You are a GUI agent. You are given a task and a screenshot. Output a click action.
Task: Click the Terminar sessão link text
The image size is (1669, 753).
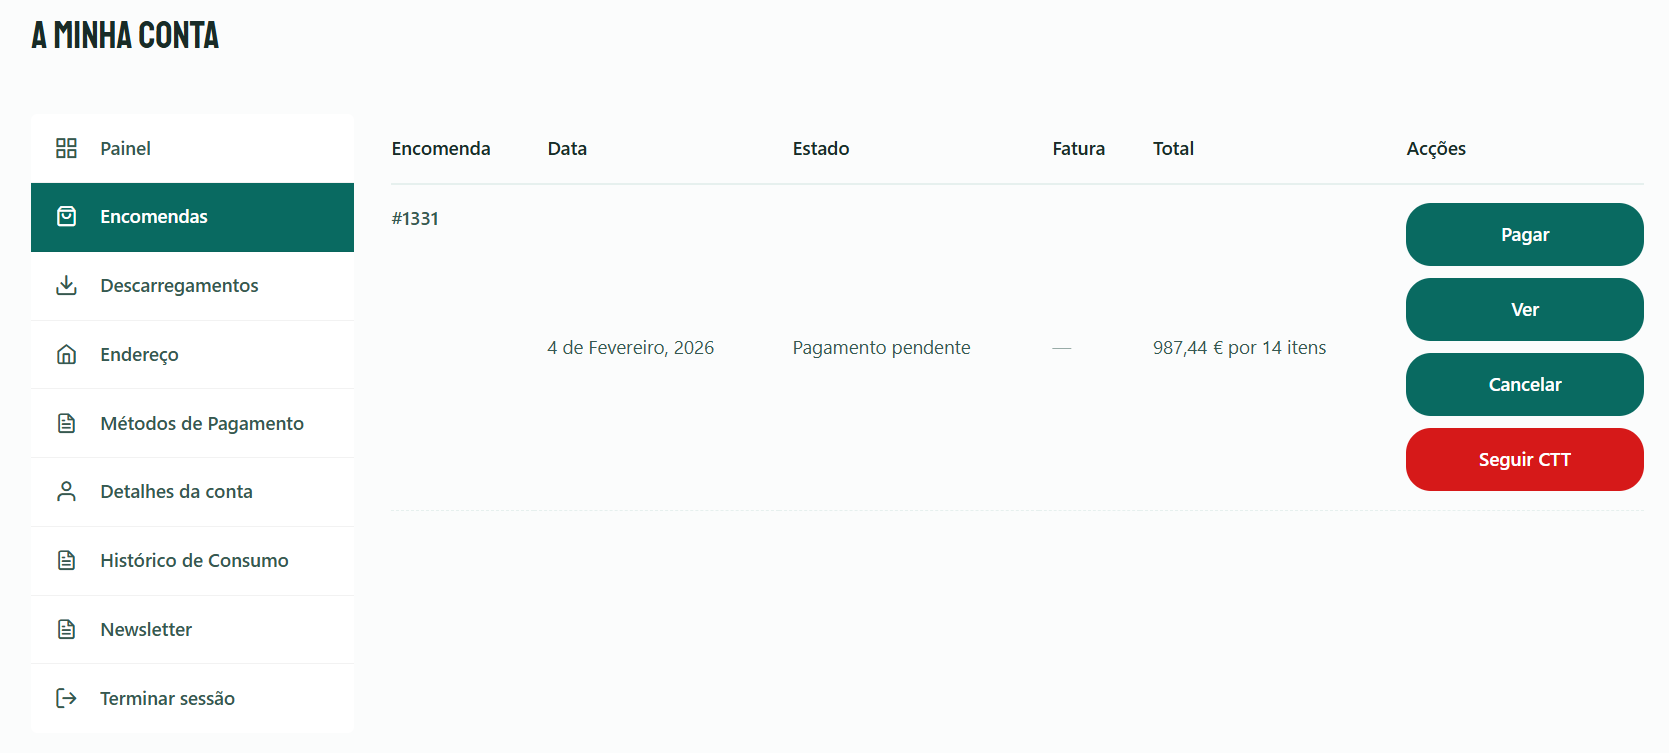click(x=167, y=699)
